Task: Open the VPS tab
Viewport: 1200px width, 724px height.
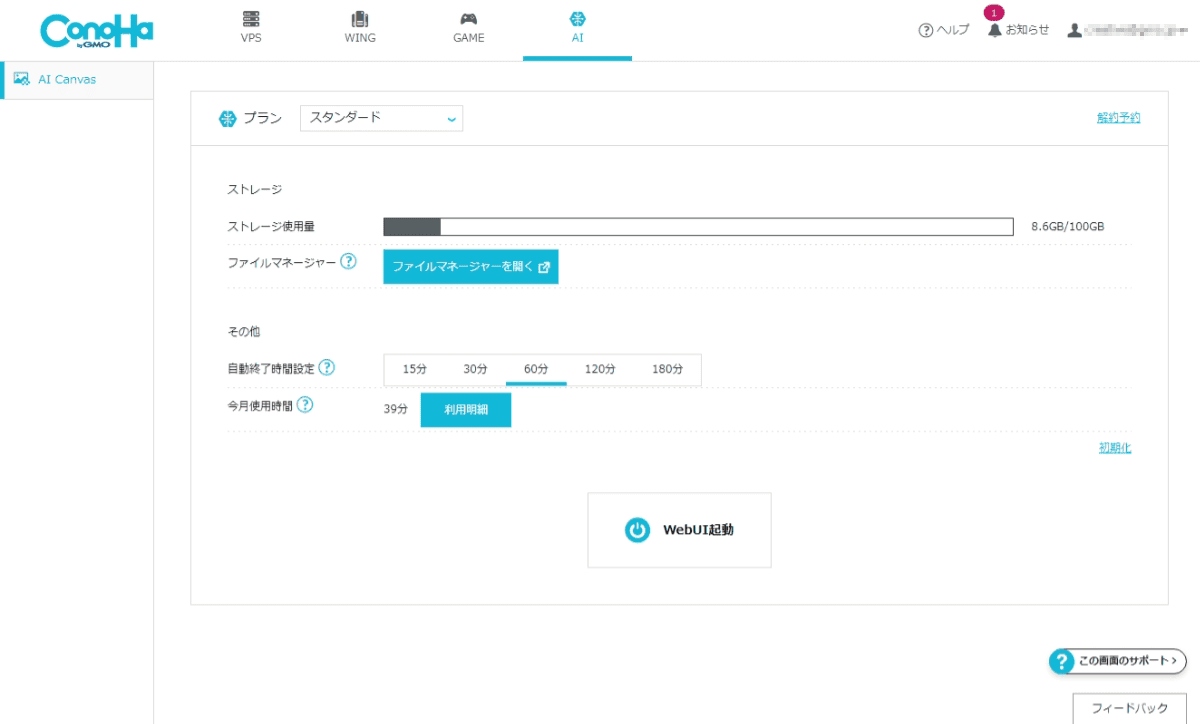Action: (251, 28)
